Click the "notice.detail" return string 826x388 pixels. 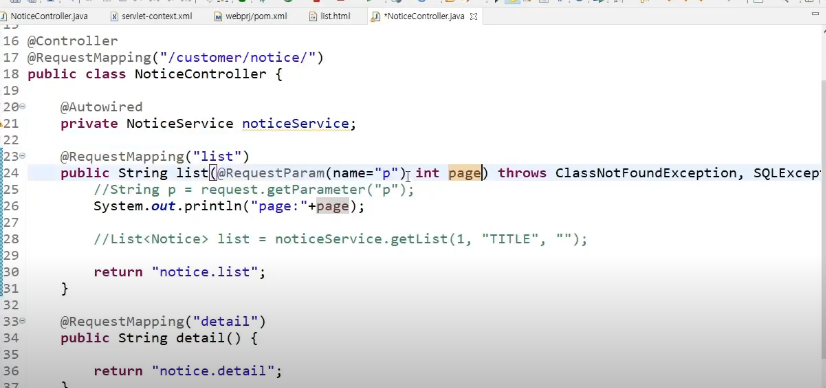pyautogui.click(x=213, y=371)
